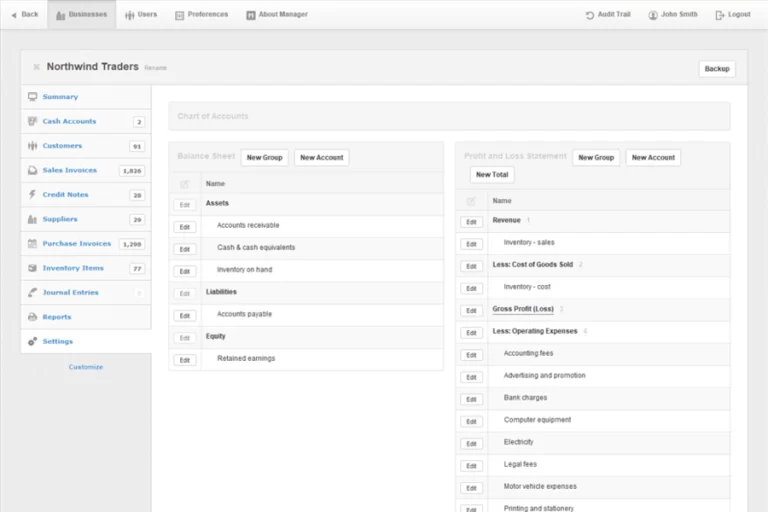Click the New Total button

point(492,174)
